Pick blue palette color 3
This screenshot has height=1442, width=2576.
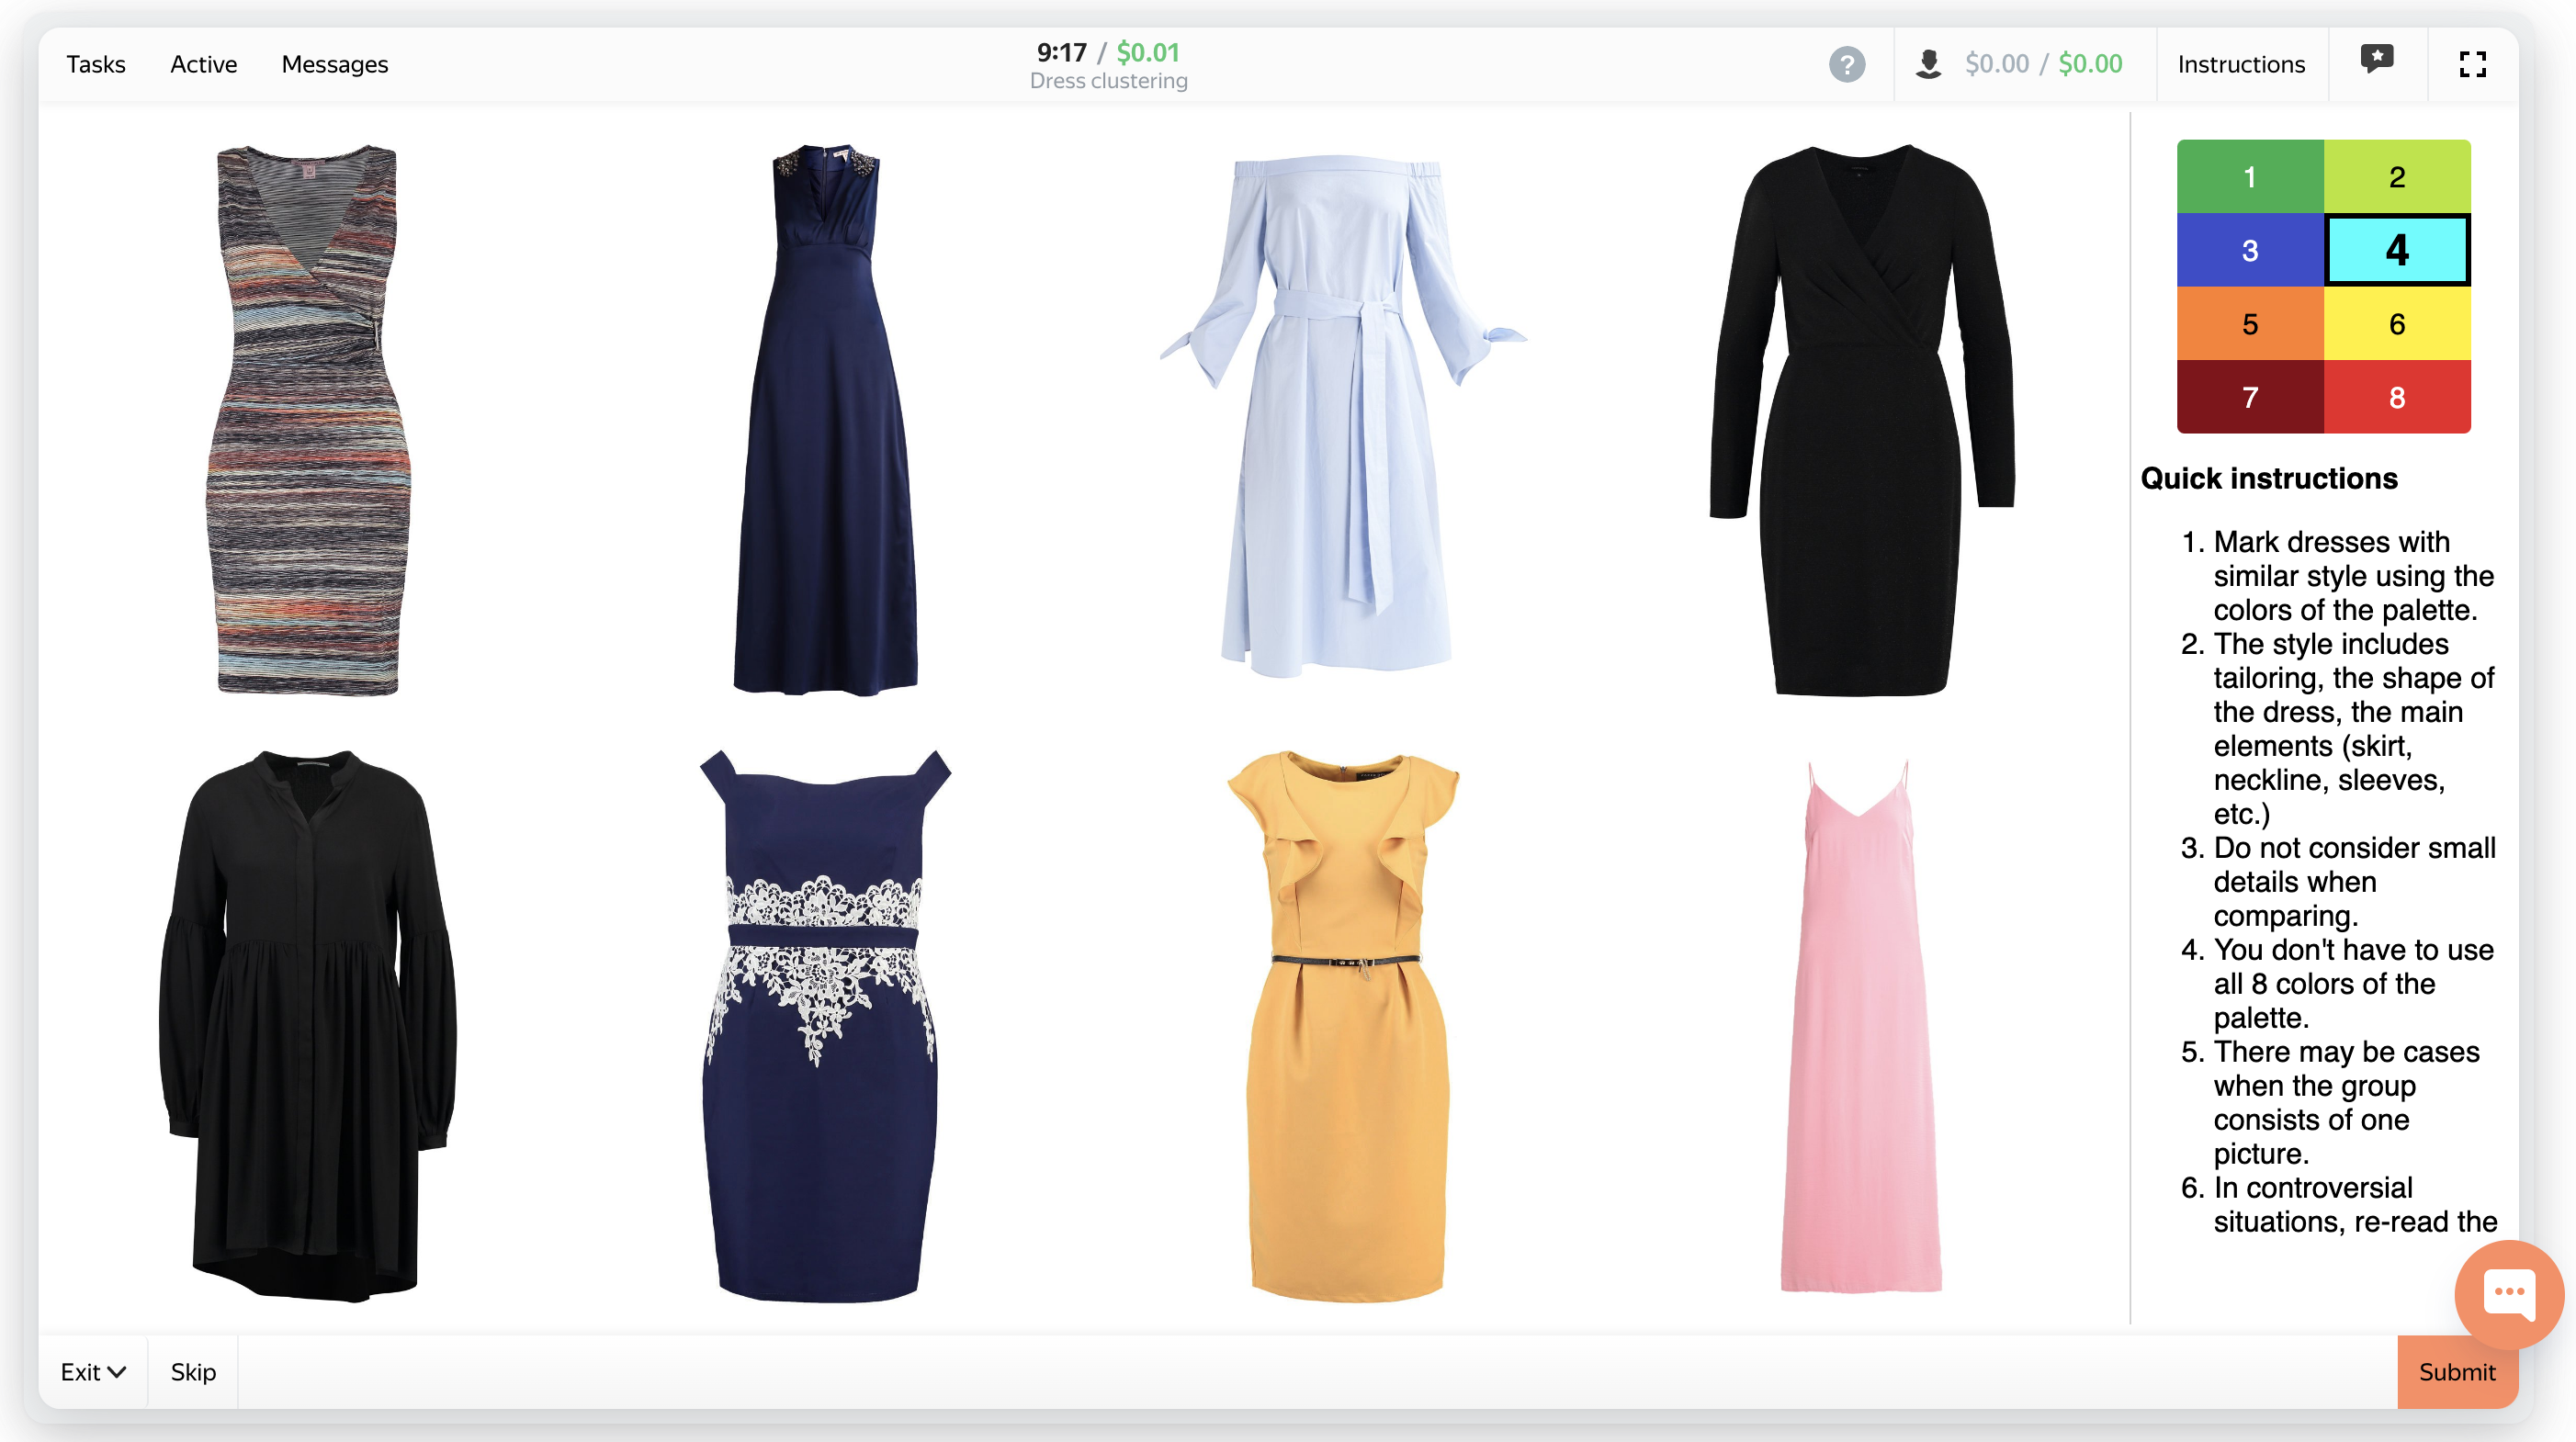coord(2249,250)
